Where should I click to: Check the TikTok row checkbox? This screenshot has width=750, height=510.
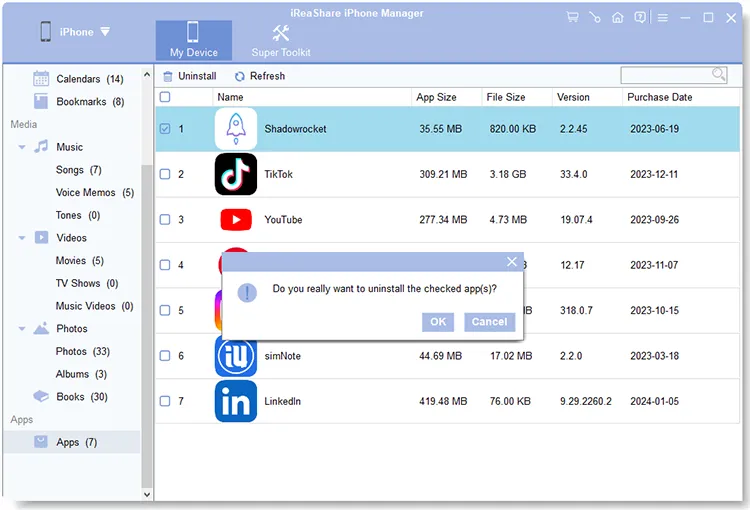pyautogui.click(x=165, y=174)
